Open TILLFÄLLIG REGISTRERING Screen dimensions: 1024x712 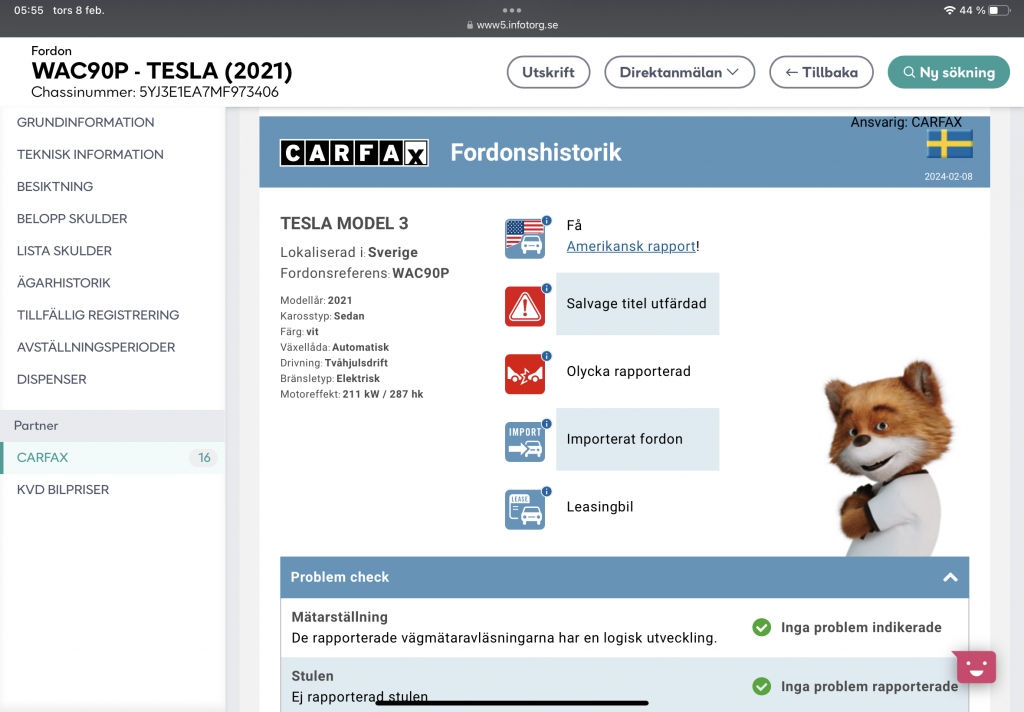(98, 315)
